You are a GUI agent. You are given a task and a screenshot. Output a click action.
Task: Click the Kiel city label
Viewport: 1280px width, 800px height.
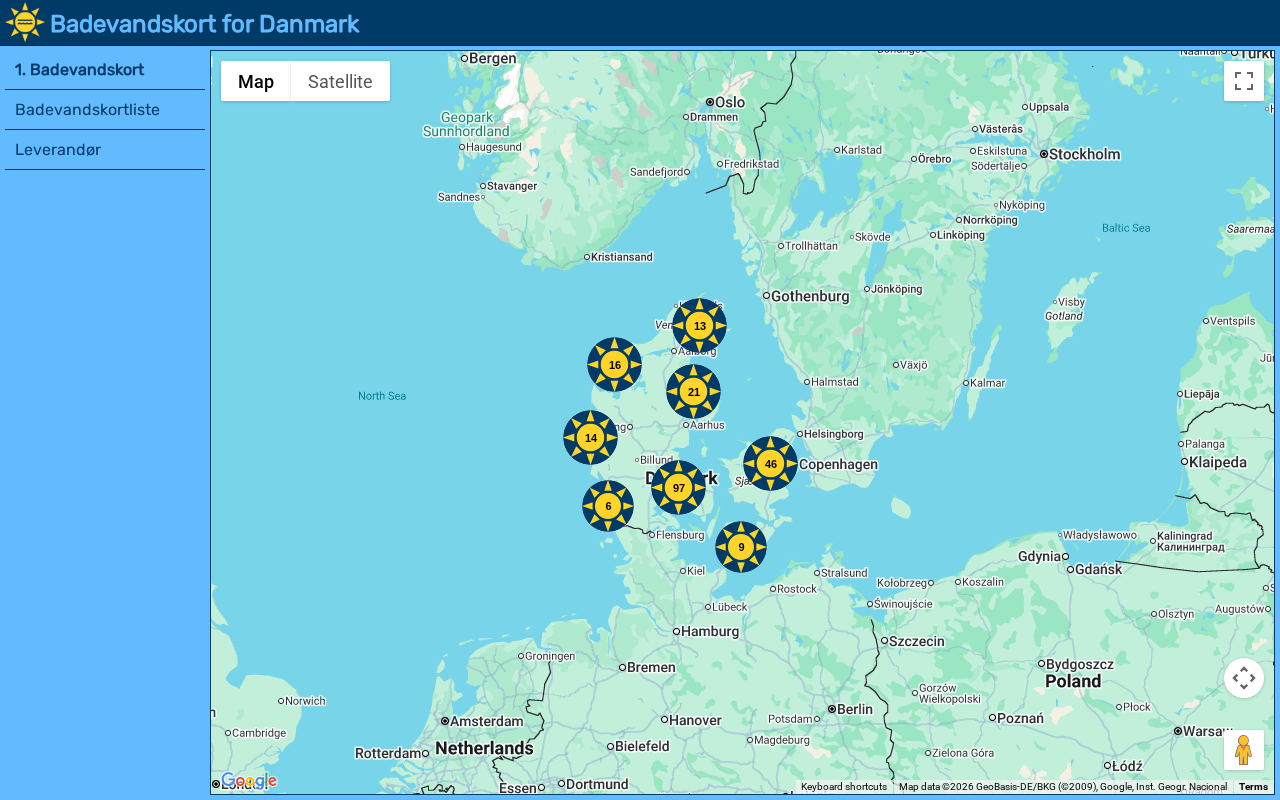click(x=696, y=571)
